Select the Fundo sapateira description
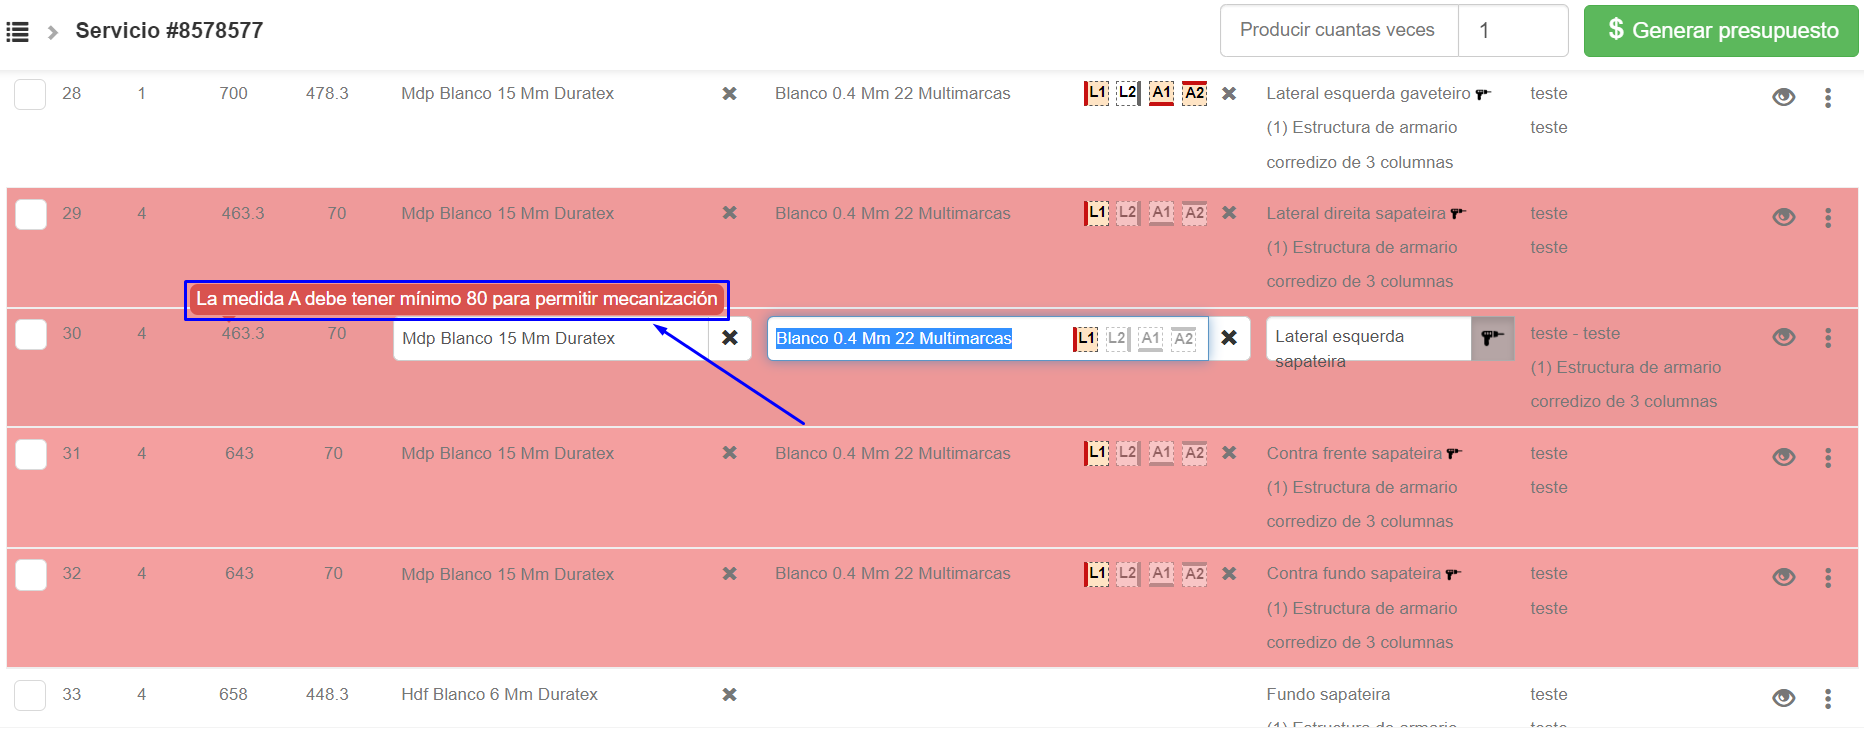Screen dimensions: 1864x734 [x=1328, y=695]
